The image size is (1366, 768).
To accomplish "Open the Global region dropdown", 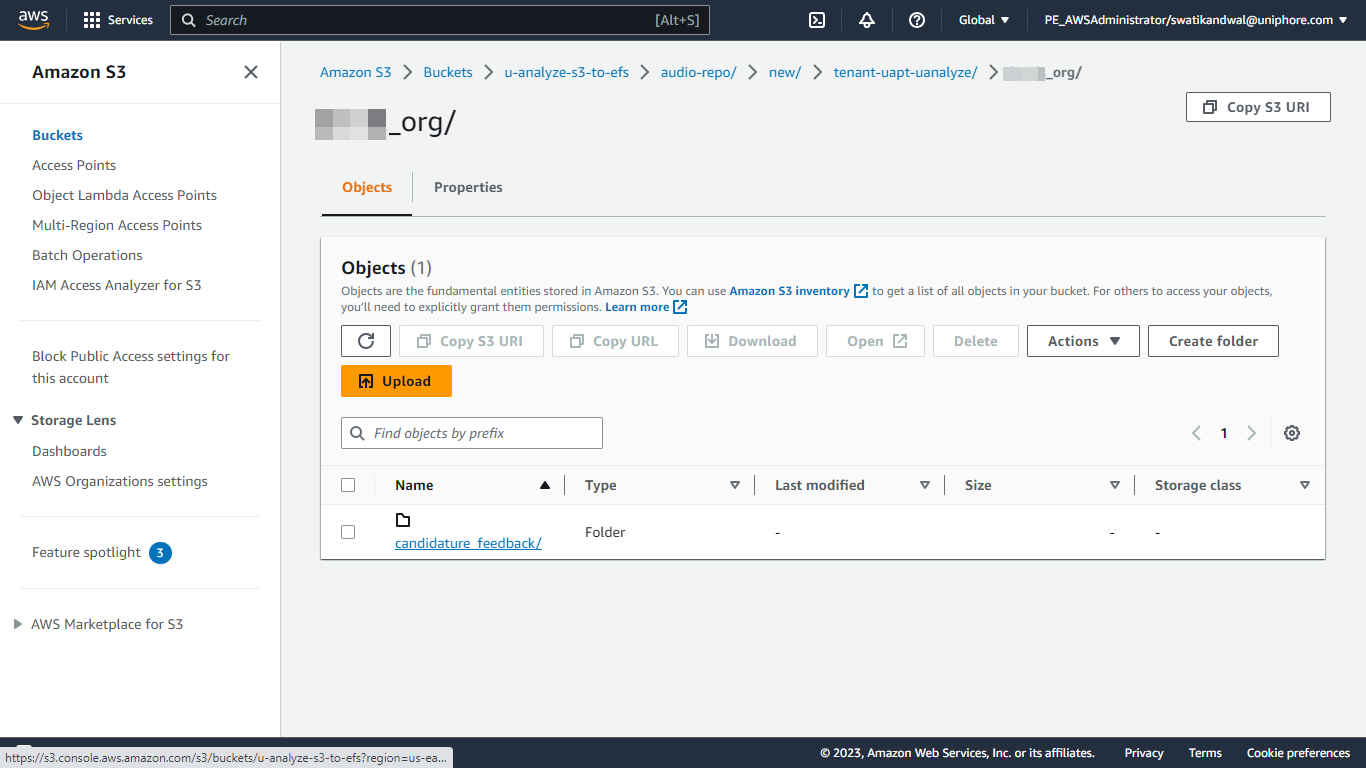I will point(984,20).
